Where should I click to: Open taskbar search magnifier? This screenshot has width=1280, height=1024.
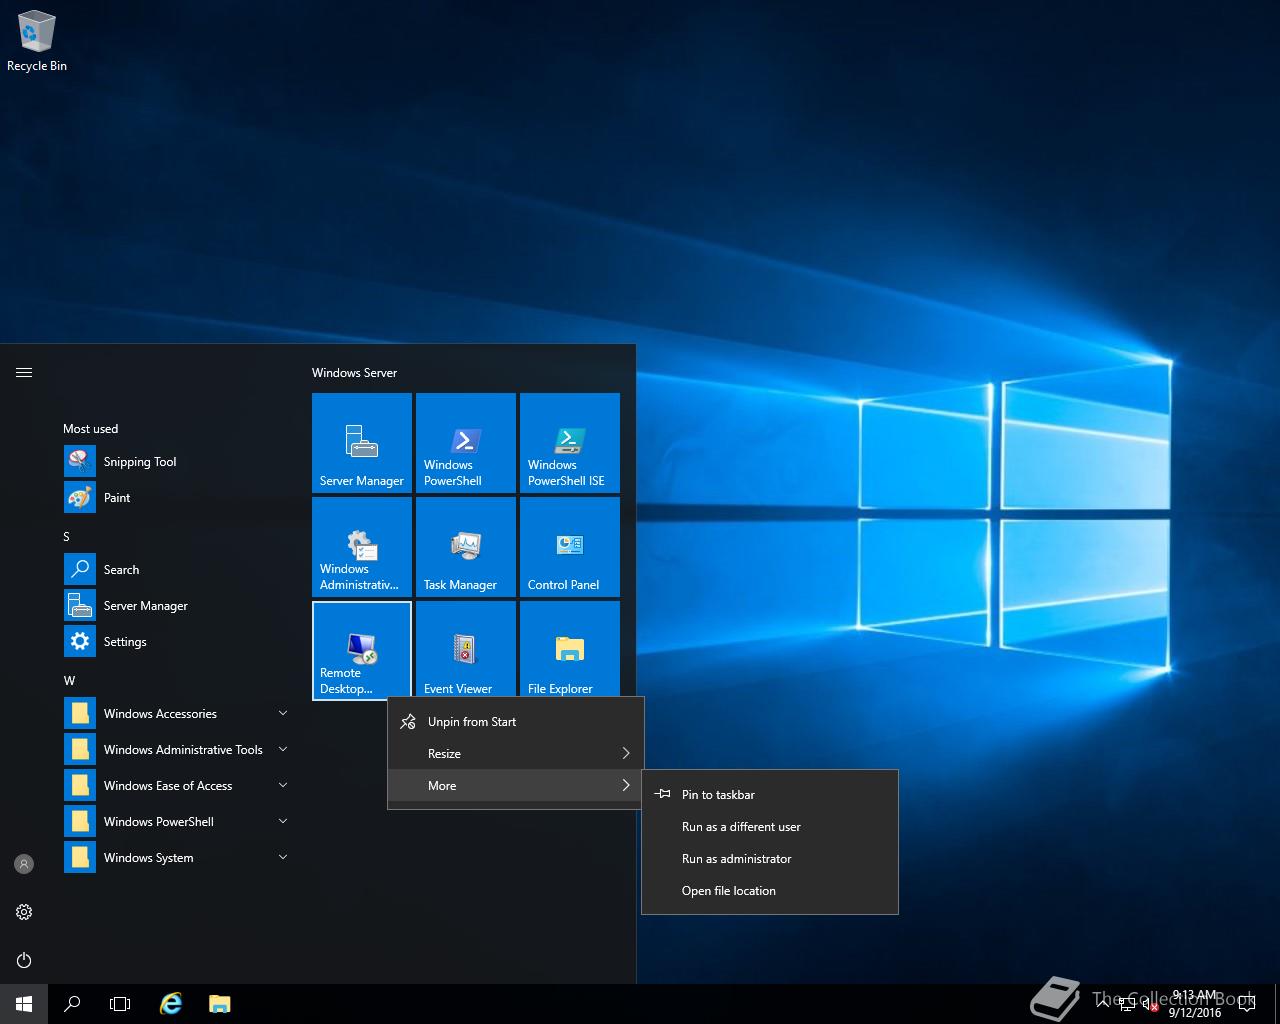(x=72, y=1004)
